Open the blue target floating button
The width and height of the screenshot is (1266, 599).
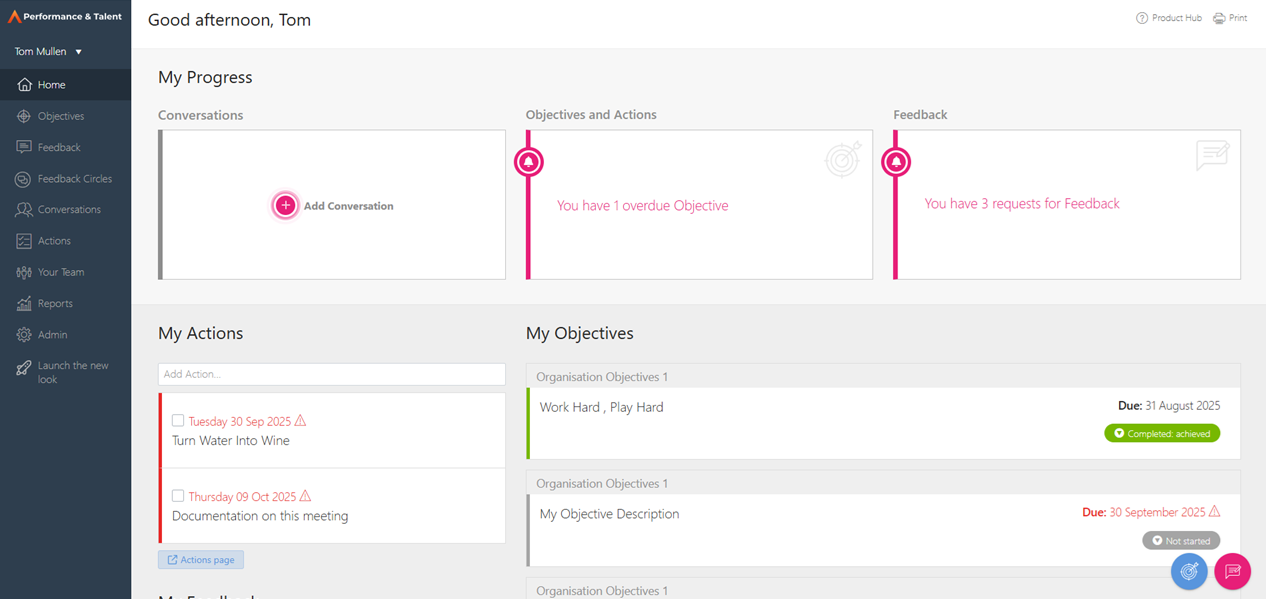(1189, 571)
